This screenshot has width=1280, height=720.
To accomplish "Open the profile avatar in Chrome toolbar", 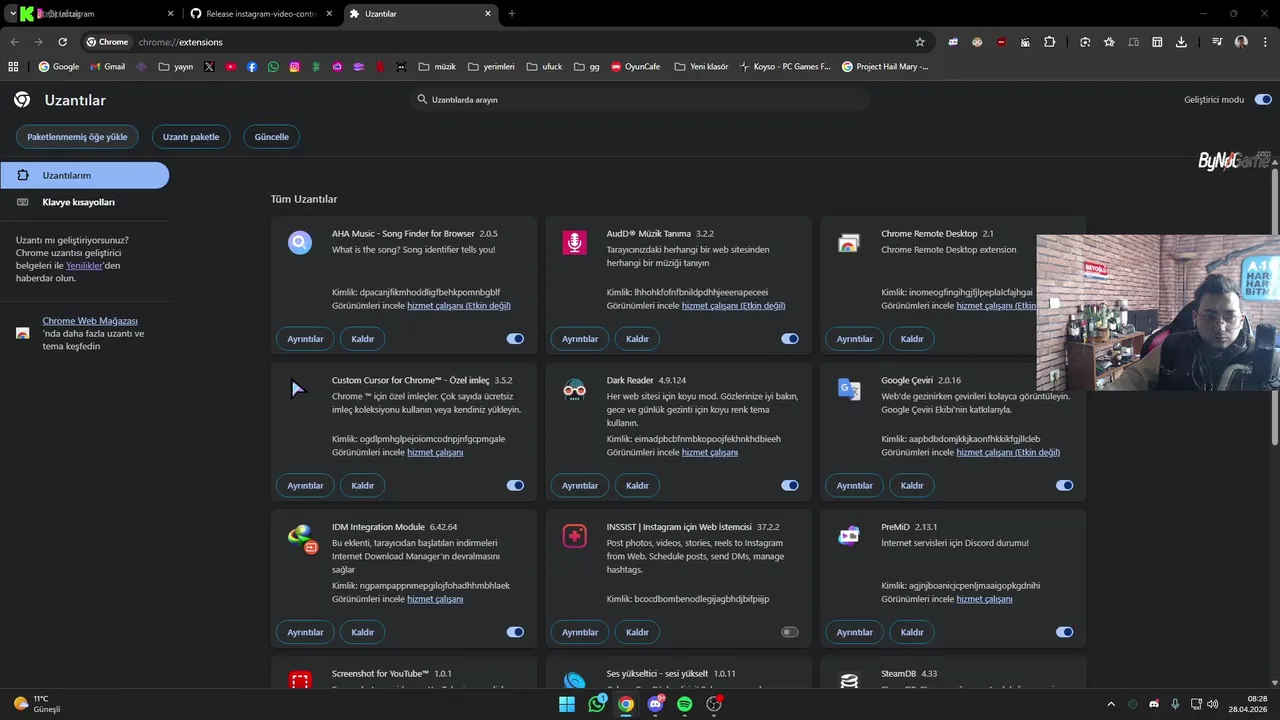I will [x=1241, y=42].
